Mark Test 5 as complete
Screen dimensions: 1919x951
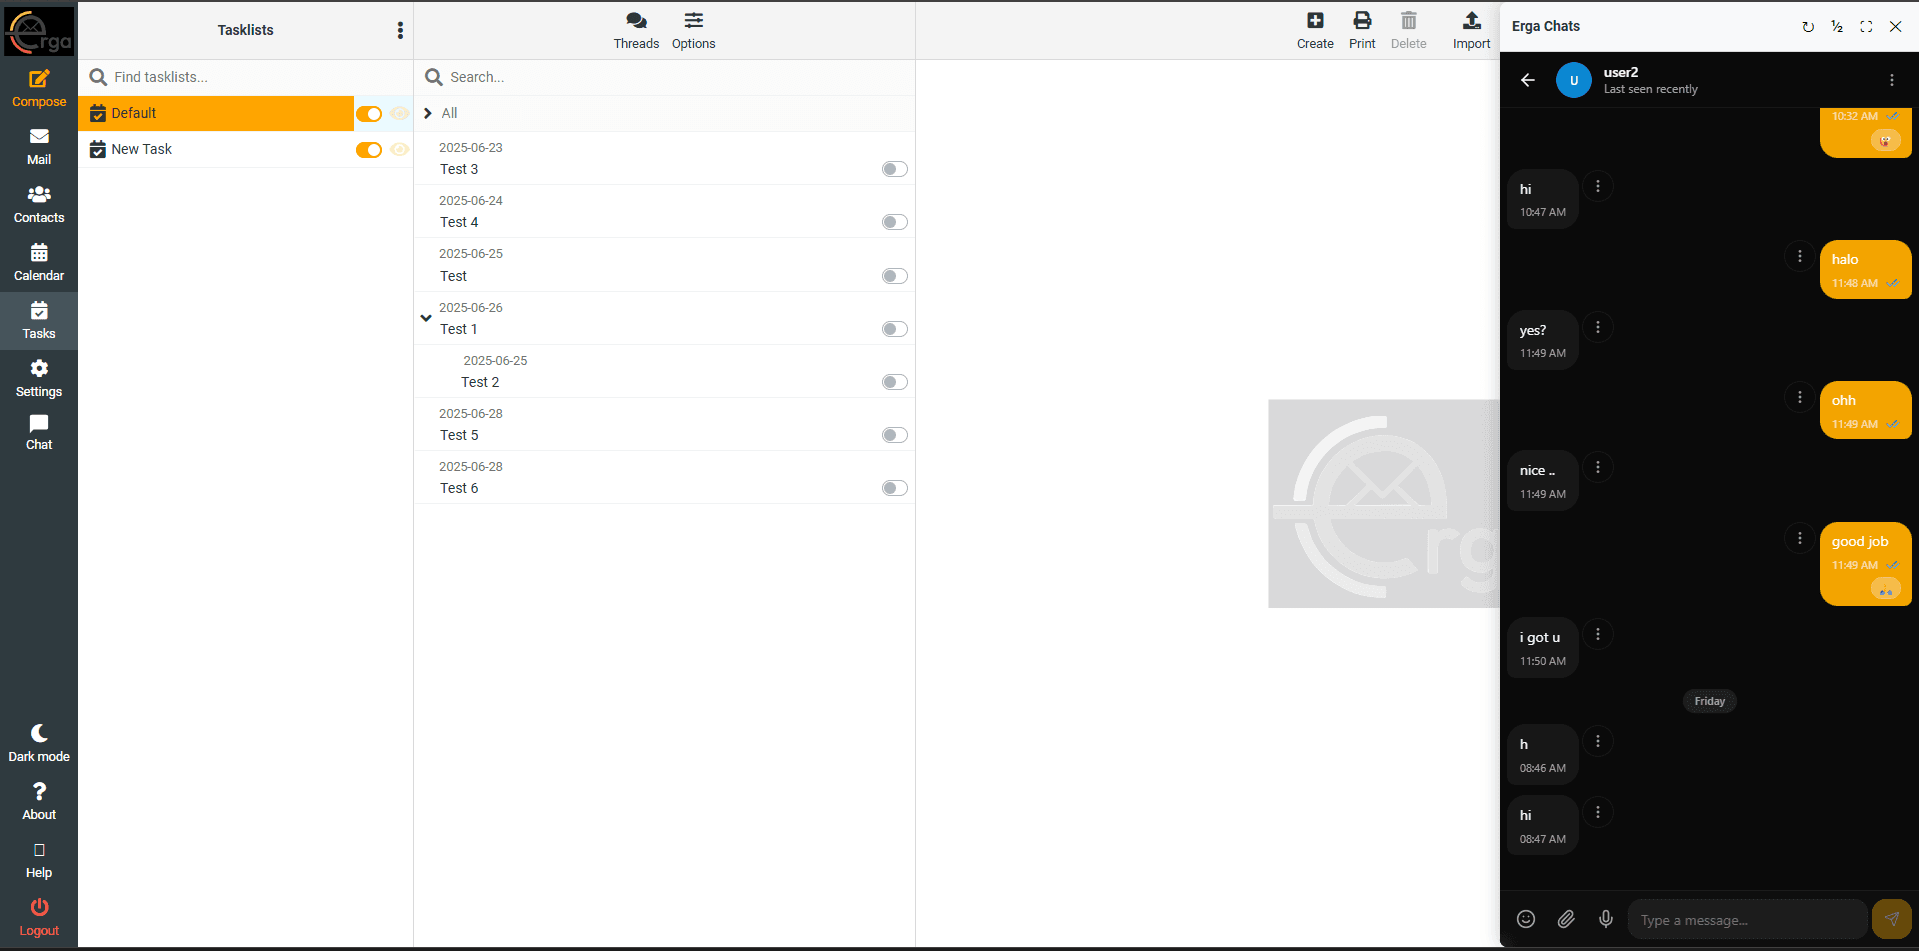point(895,435)
